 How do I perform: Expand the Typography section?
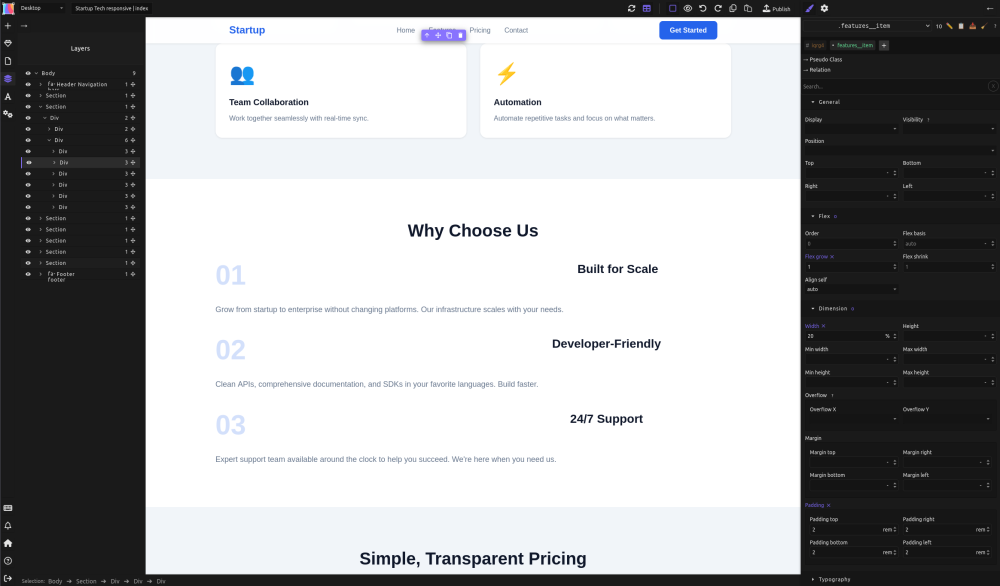click(835, 579)
